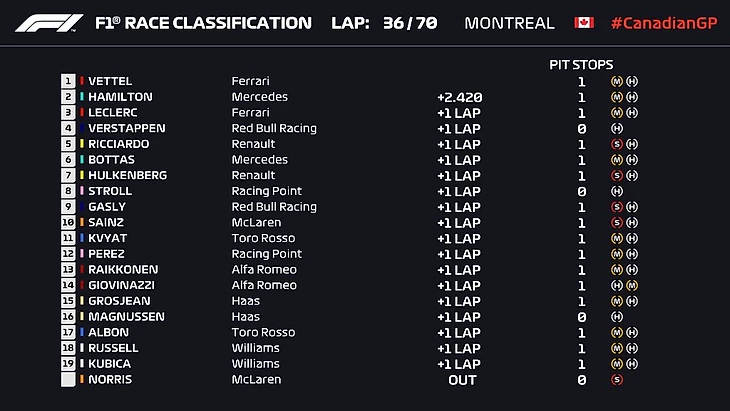Click Verstappen's hard tyre icon

pyautogui.click(x=617, y=128)
